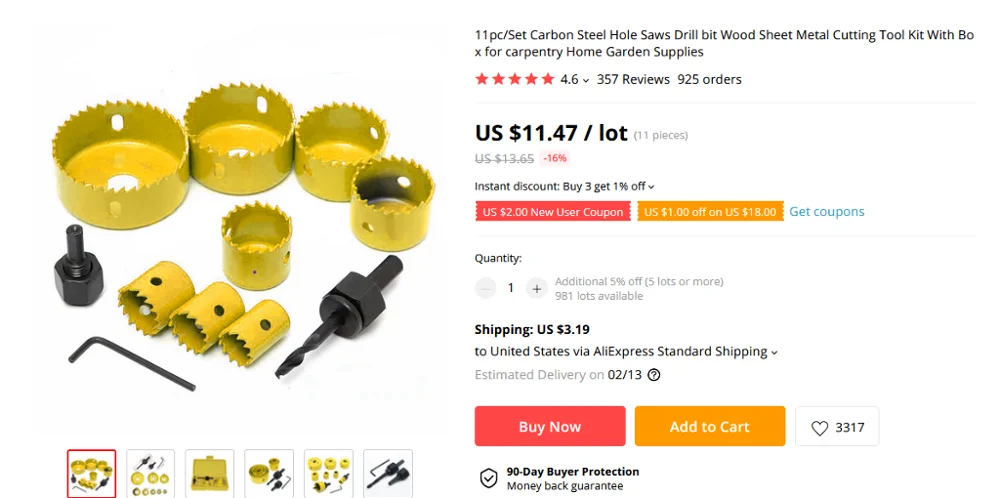The image size is (1000, 498).
Task: Click the five-star rating icons
Action: pyautogui.click(x=515, y=79)
